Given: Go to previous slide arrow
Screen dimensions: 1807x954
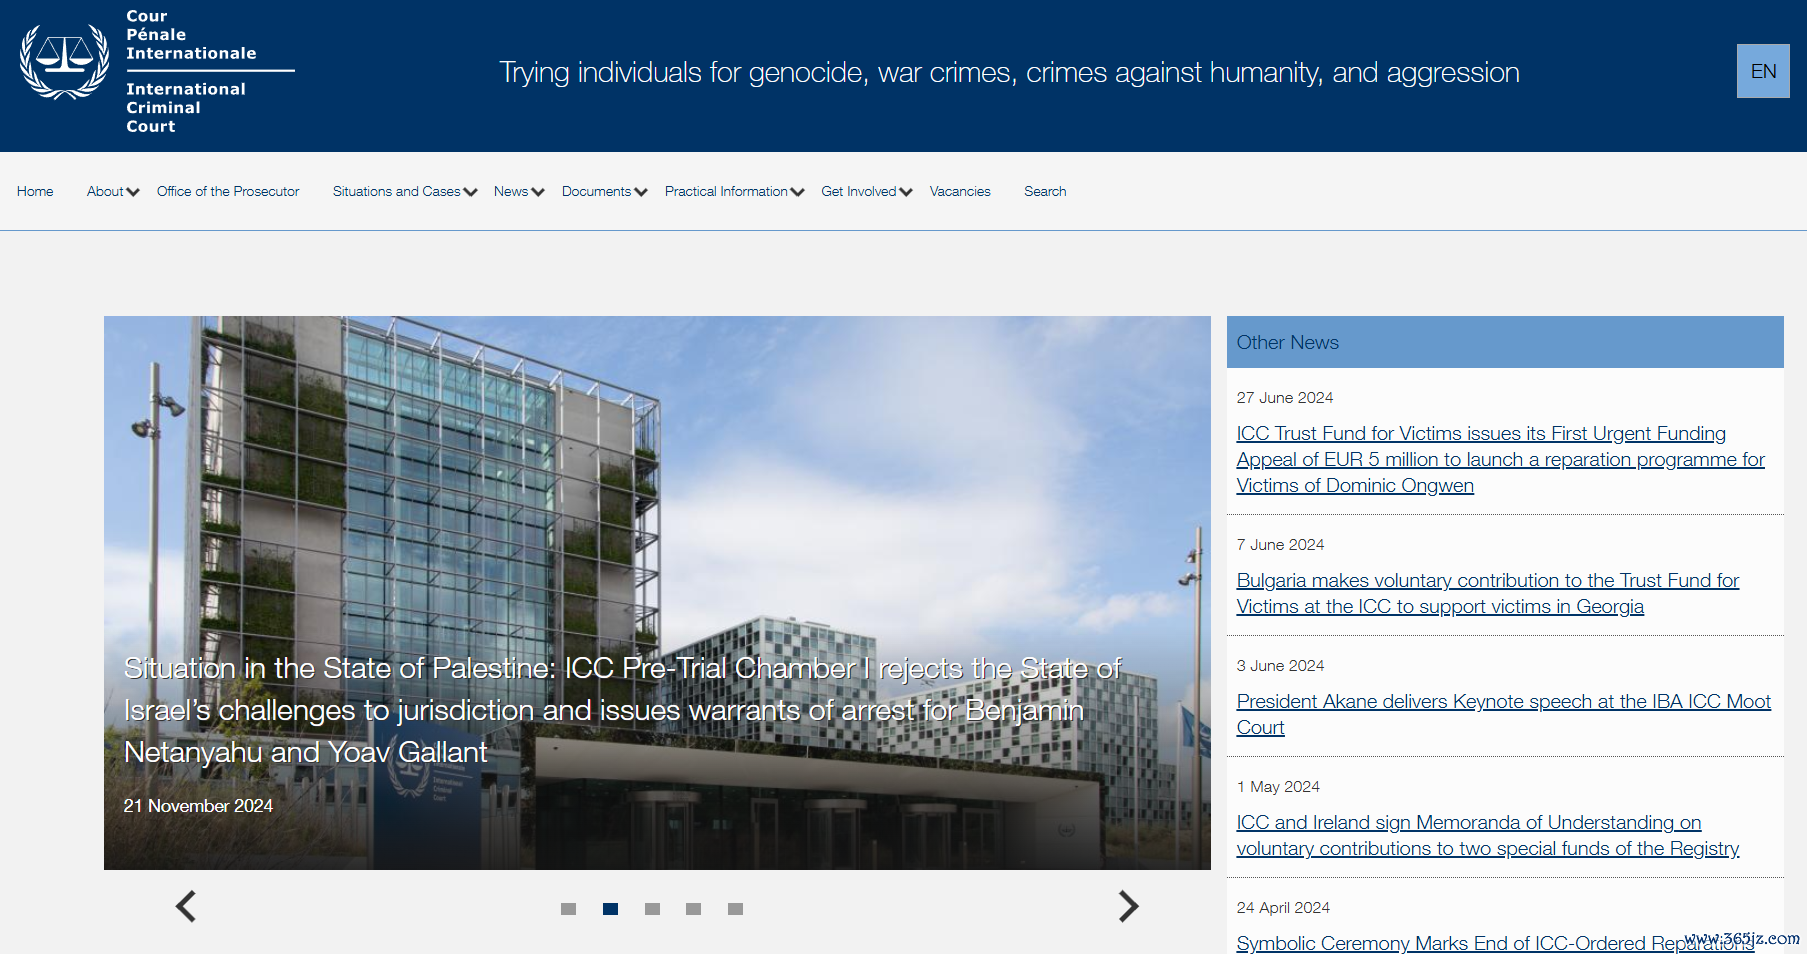Looking at the screenshot, I should 186,906.
